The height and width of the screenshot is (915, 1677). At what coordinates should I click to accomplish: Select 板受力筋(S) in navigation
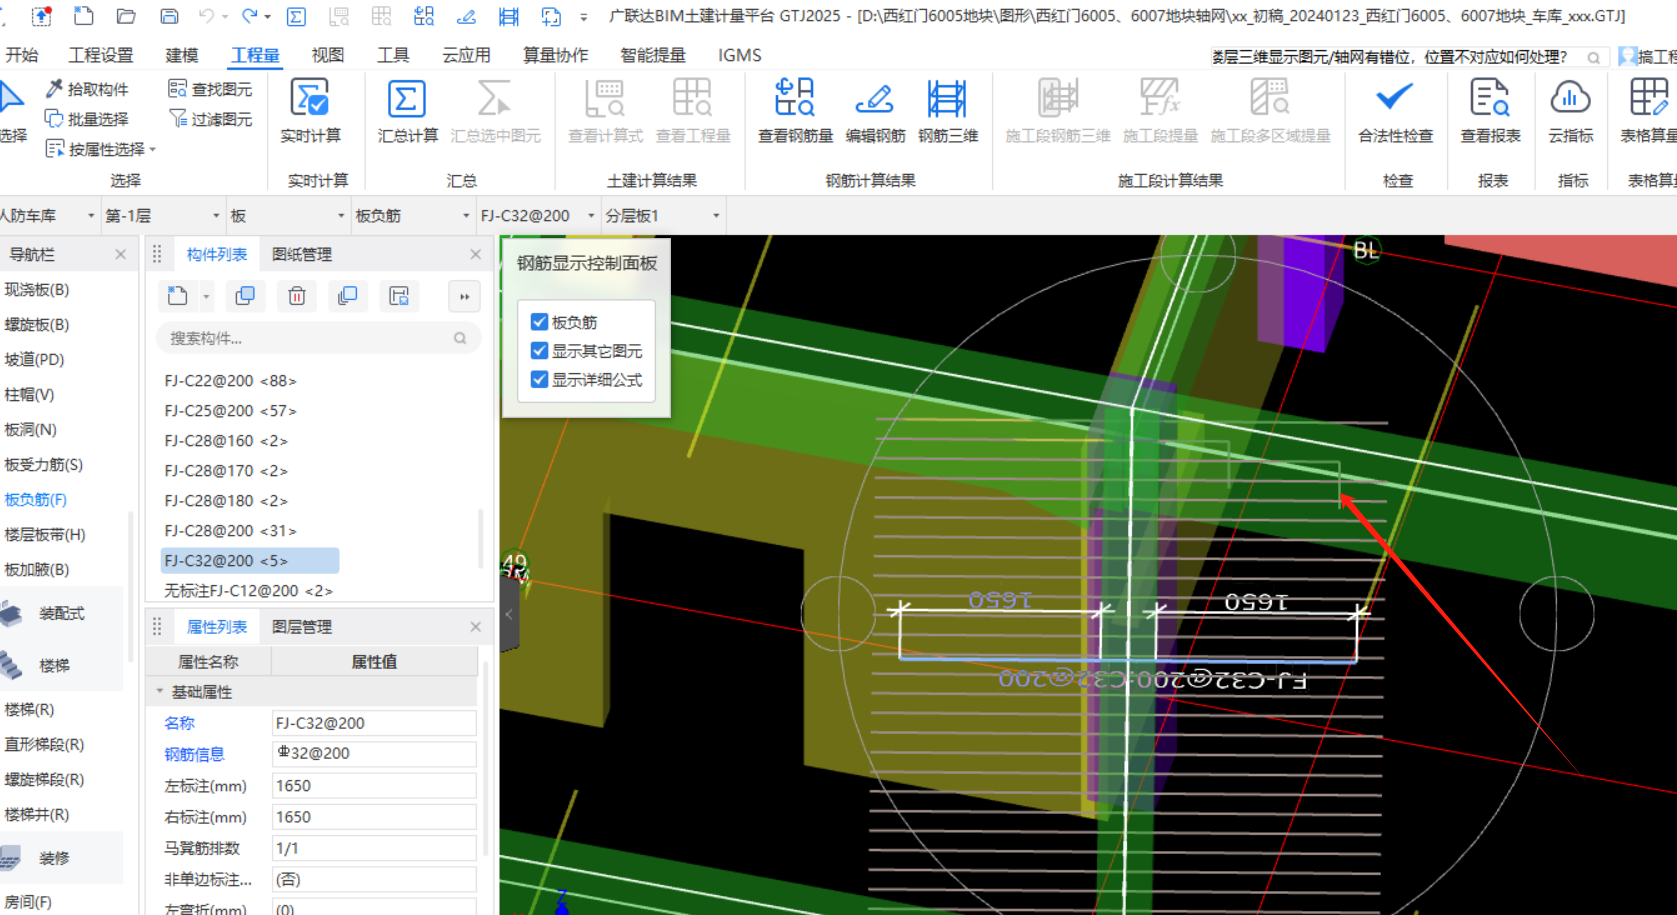(x=44, y=465)
